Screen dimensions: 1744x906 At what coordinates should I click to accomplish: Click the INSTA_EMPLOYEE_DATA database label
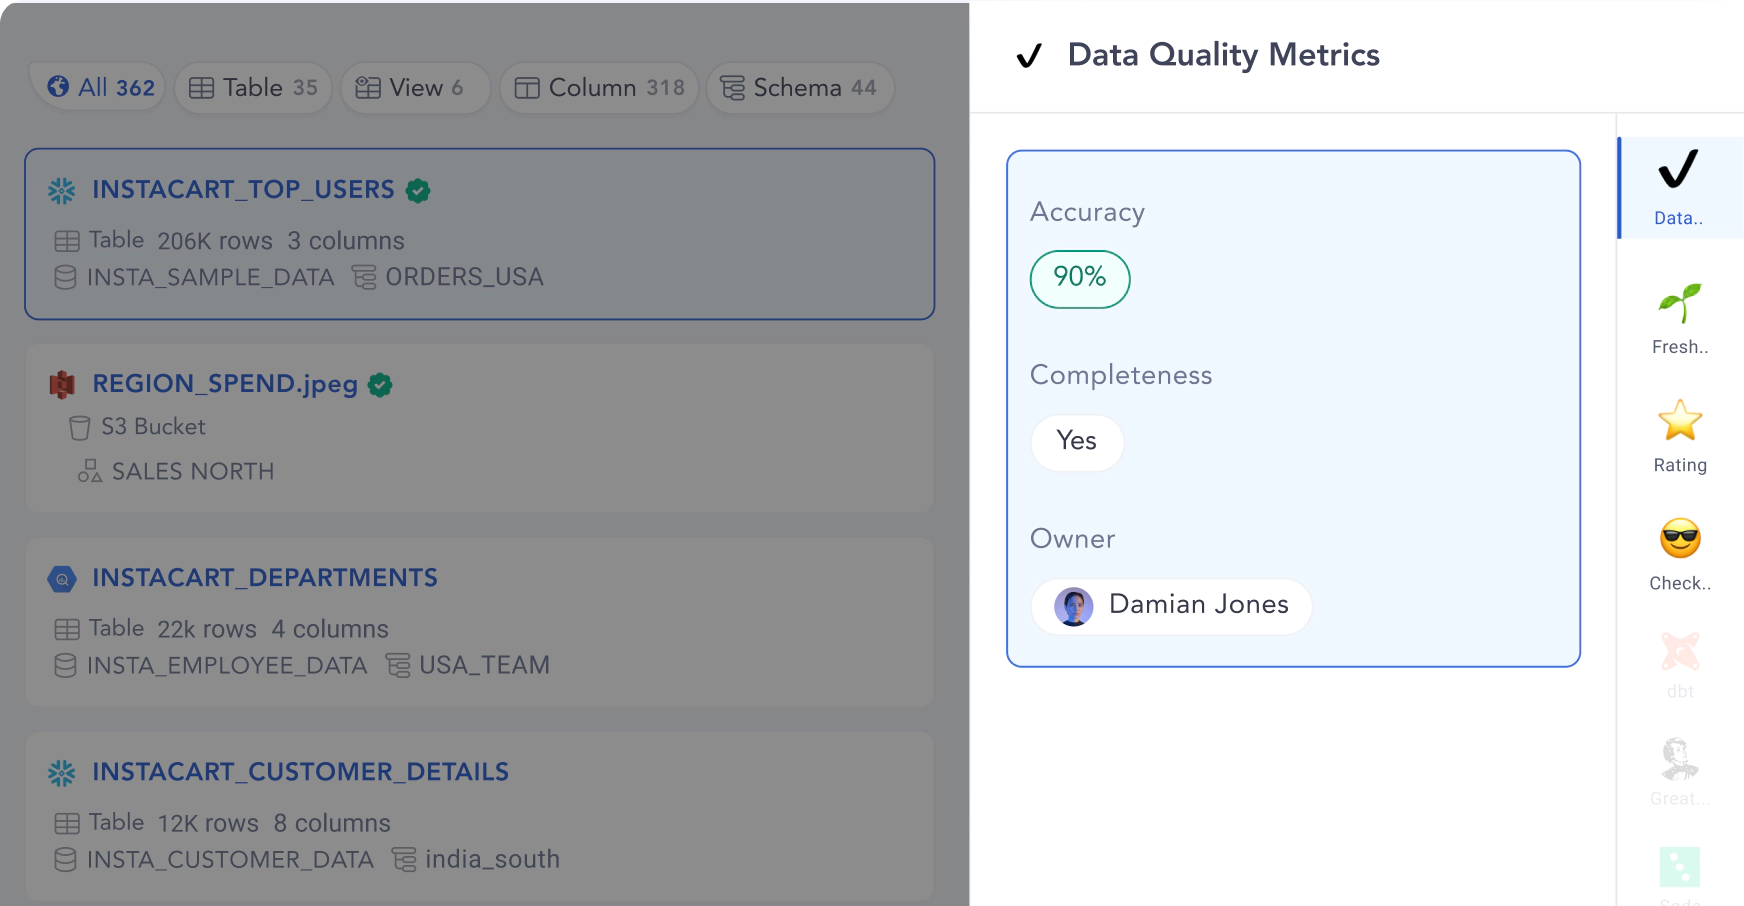point(227,665)
